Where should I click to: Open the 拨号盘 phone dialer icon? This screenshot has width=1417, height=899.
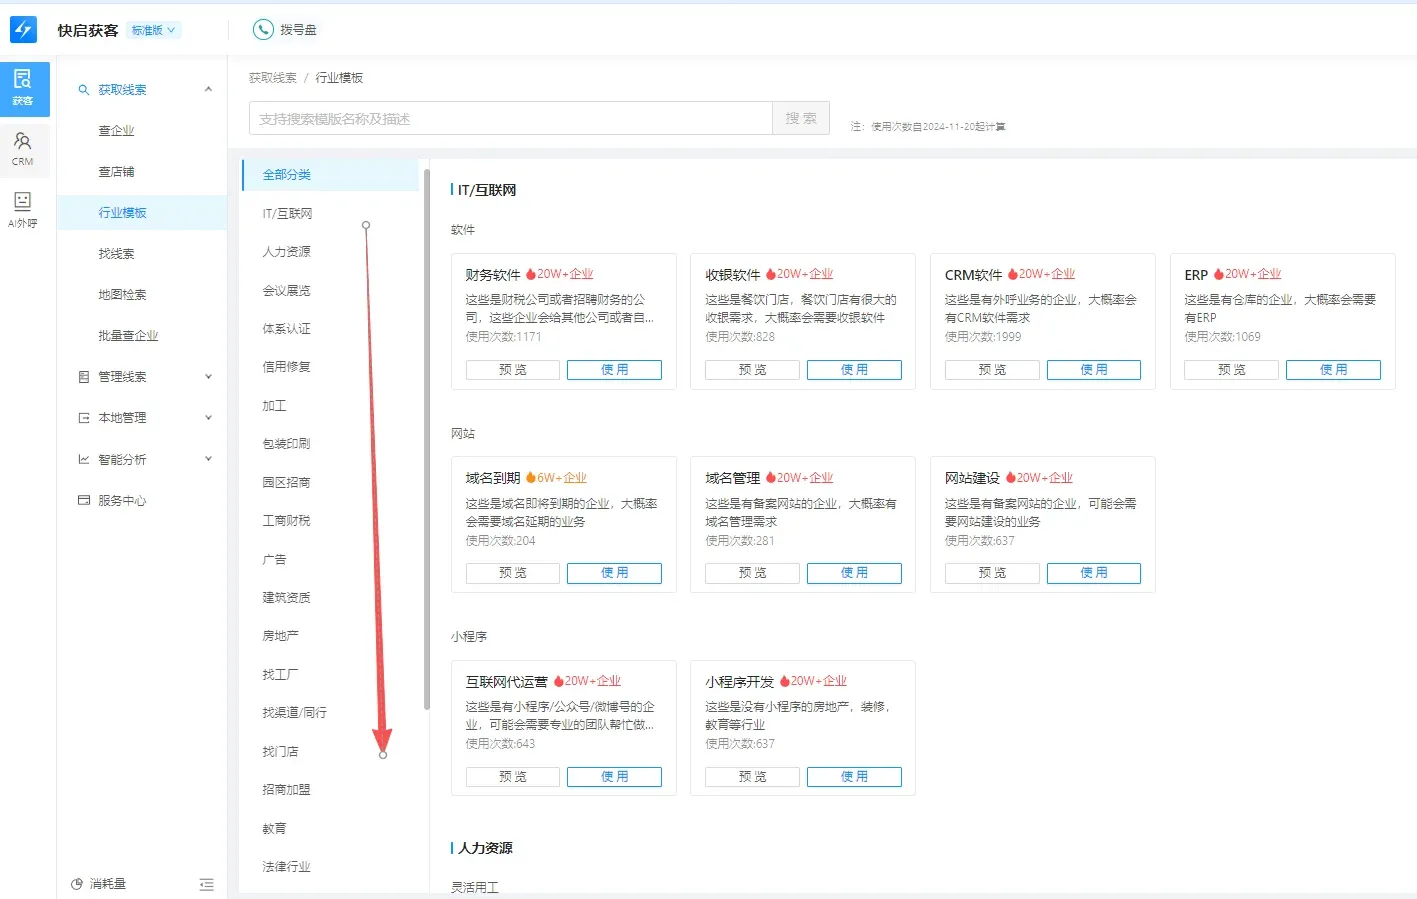263,30
